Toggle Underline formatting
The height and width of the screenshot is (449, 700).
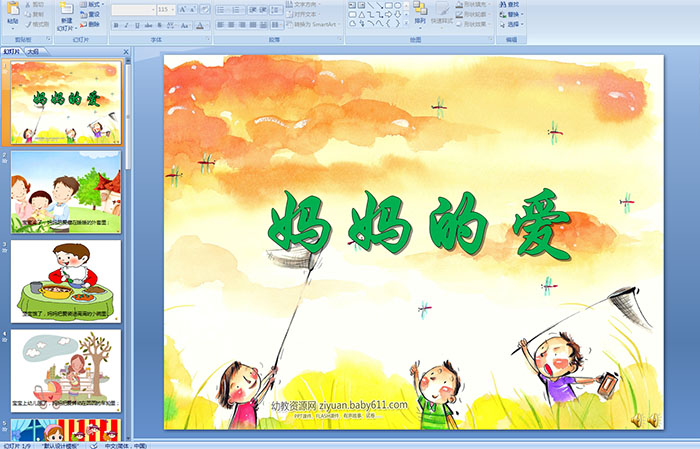[x=137, y=25]
